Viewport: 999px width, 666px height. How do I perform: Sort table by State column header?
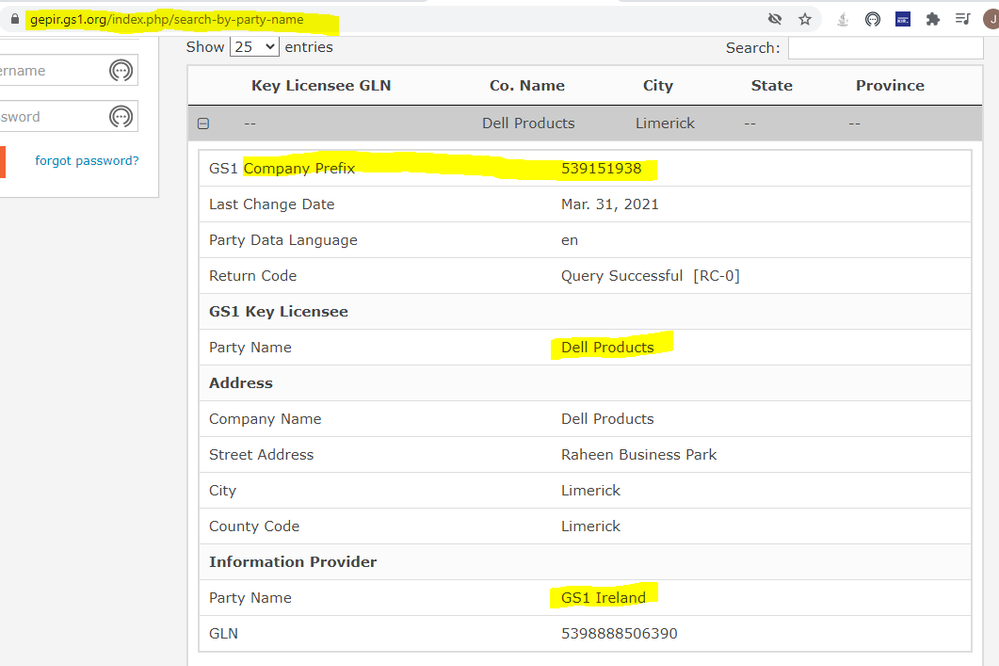[x=772, y=85]
